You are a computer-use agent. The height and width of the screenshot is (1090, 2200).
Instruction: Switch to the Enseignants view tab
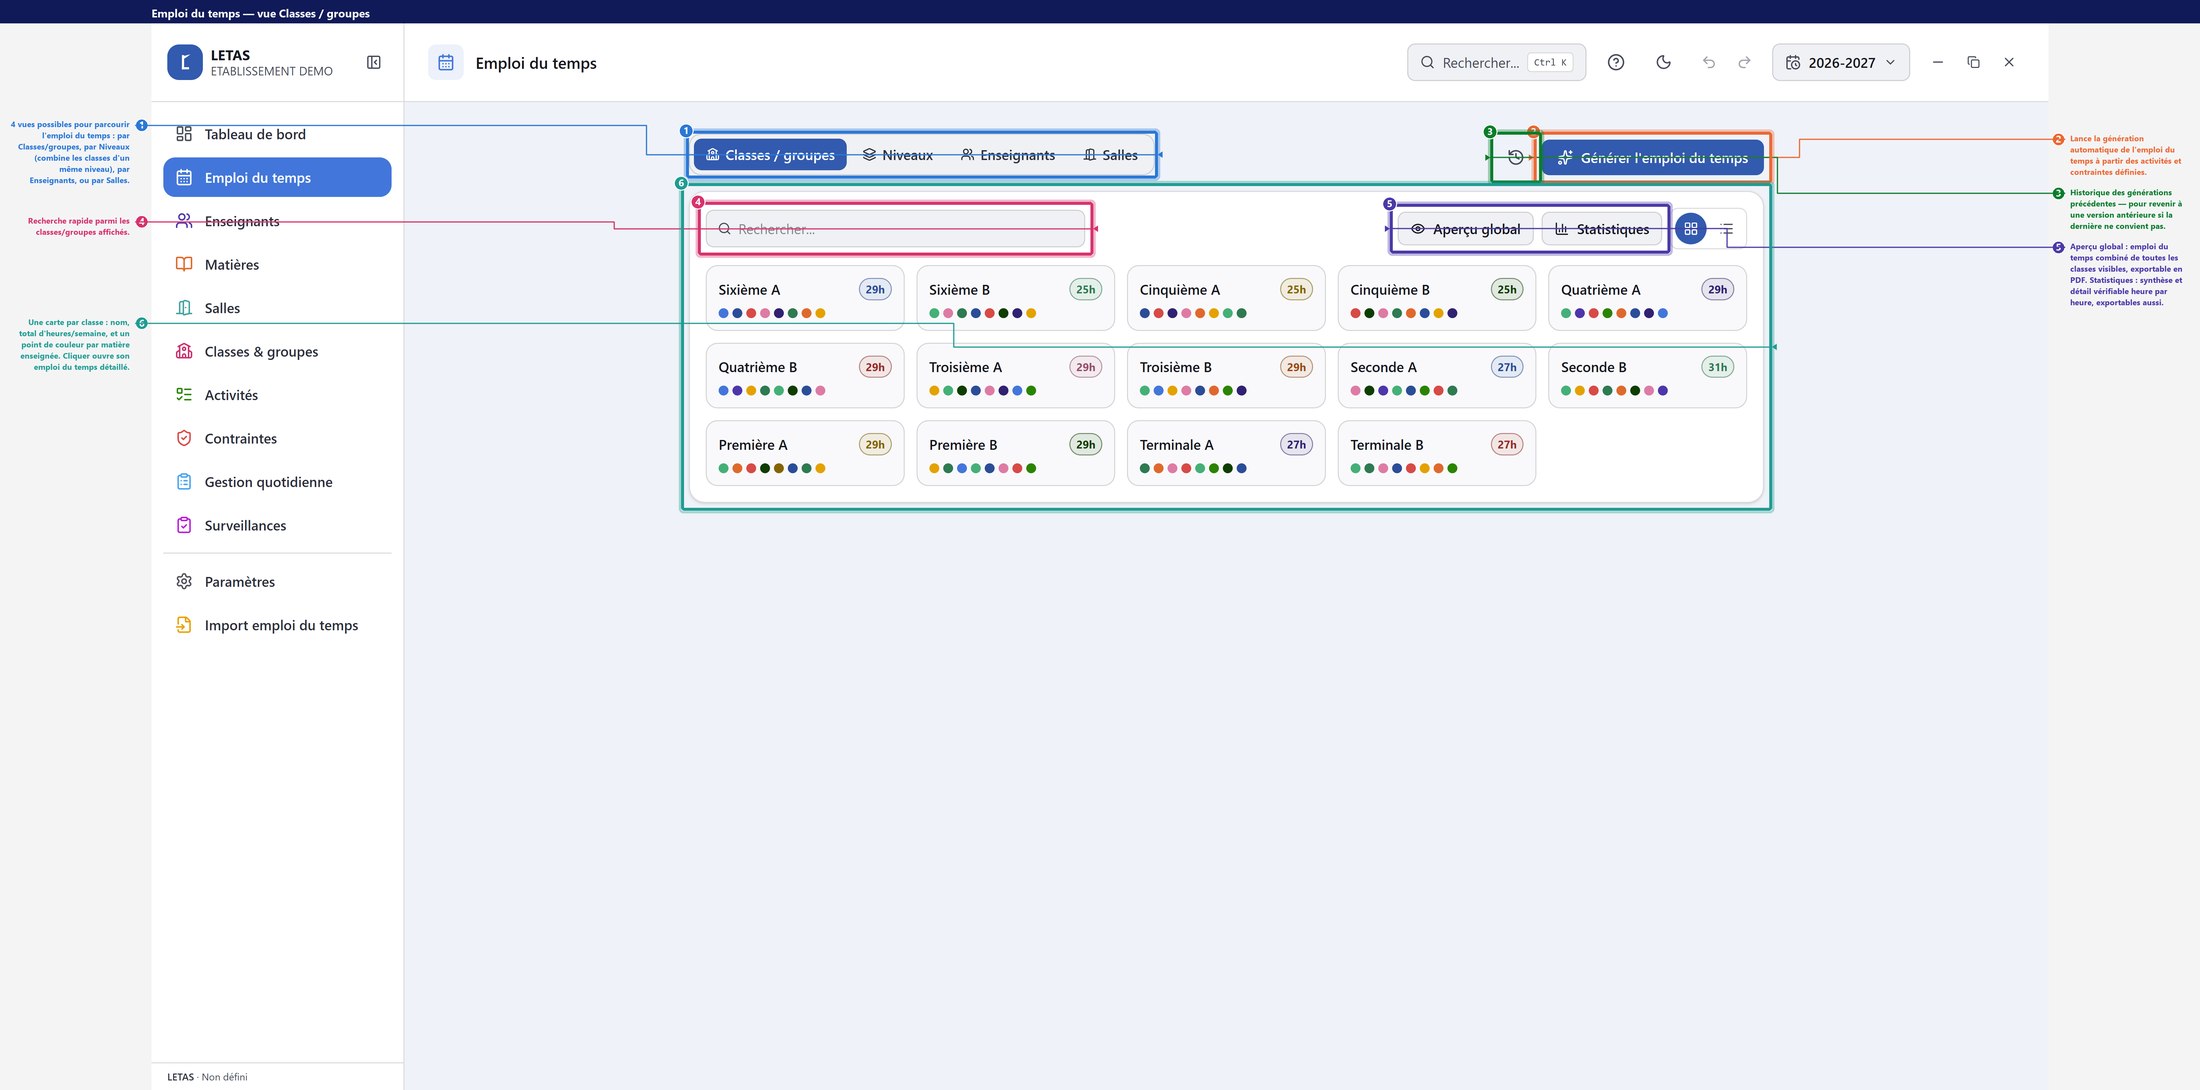tap(1008, 155)
